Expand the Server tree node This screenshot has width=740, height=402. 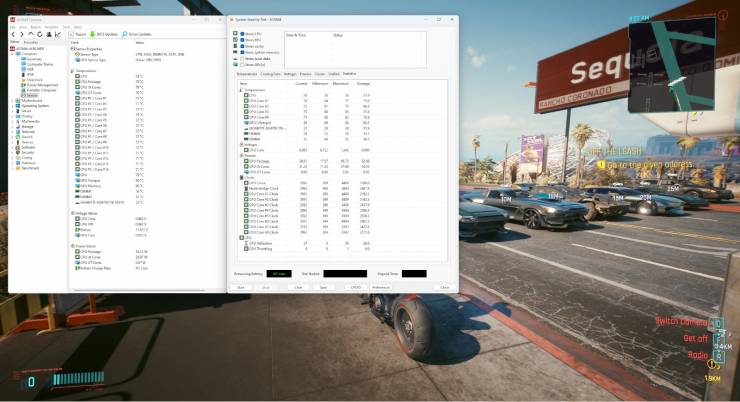[12, 111]
